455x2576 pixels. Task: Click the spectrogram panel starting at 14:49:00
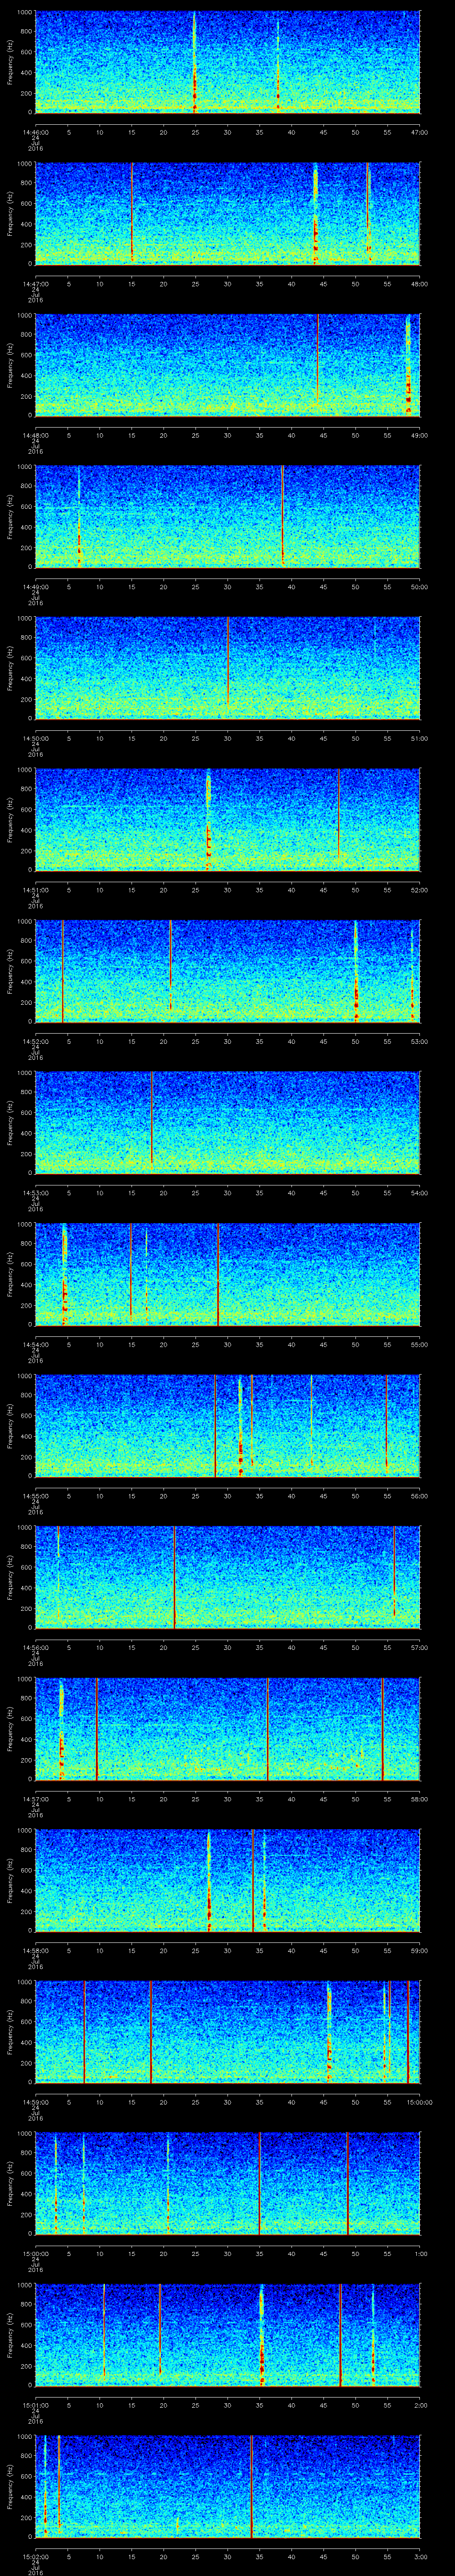(x=228, y=517)
